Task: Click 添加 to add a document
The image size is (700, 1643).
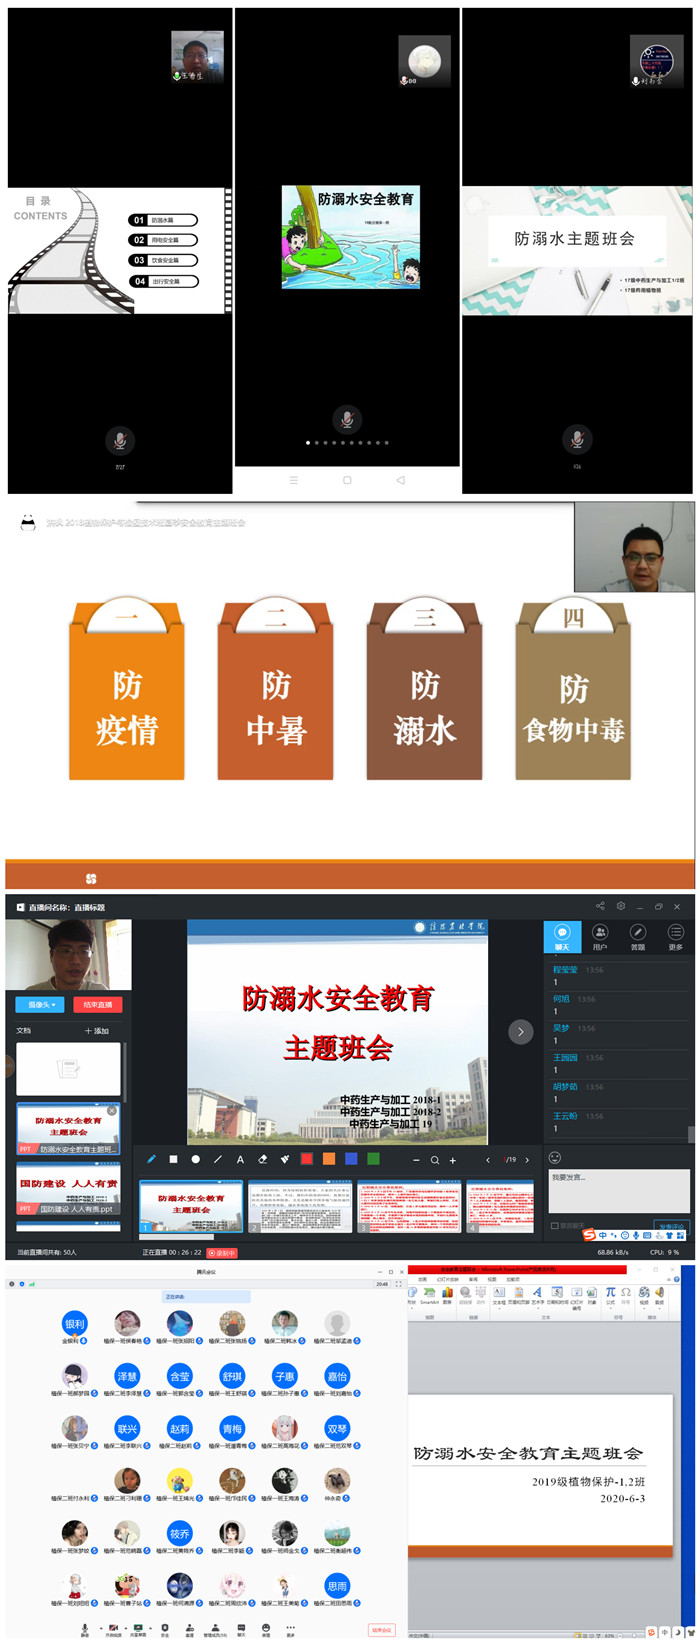Action: tap(97, 1030)
